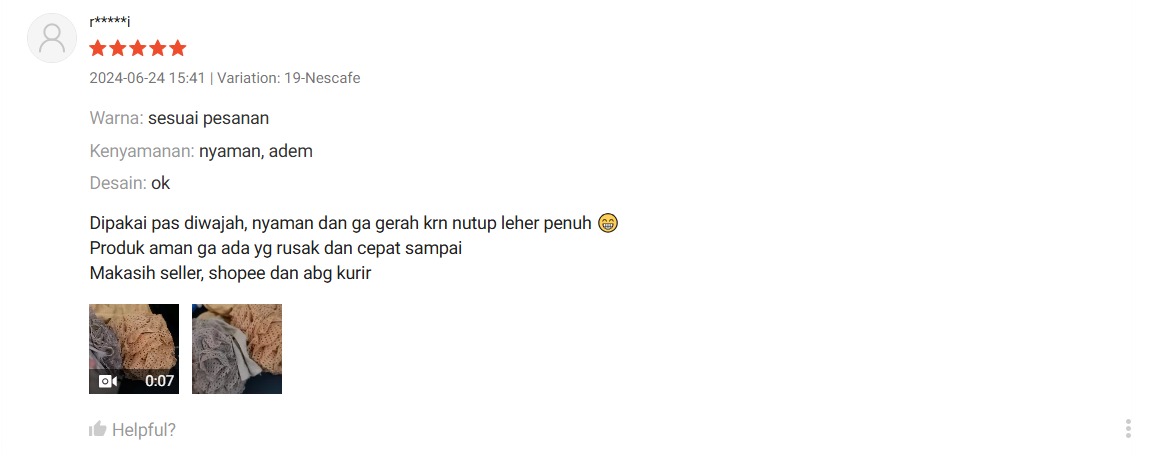Click the "Makasih seller, shopee dan abg kurir" line
Screen dimensions: 1152x456
[231, 273]
